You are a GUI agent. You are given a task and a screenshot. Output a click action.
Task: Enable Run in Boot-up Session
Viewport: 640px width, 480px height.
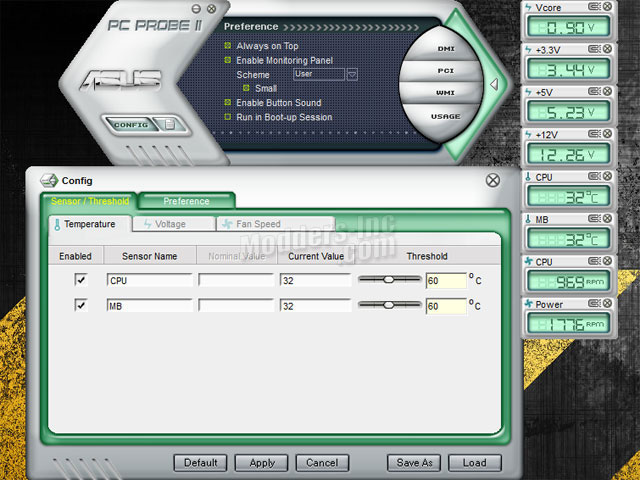[x=228, y=117]
